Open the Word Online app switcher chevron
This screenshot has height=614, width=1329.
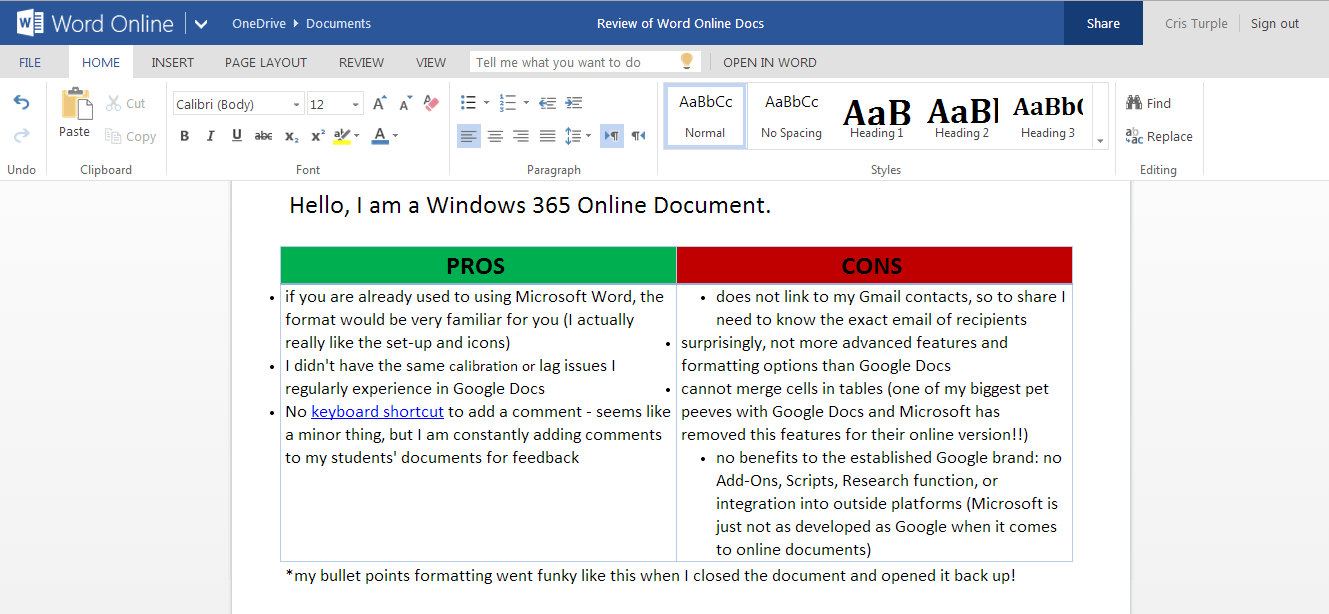pos(201,23)
